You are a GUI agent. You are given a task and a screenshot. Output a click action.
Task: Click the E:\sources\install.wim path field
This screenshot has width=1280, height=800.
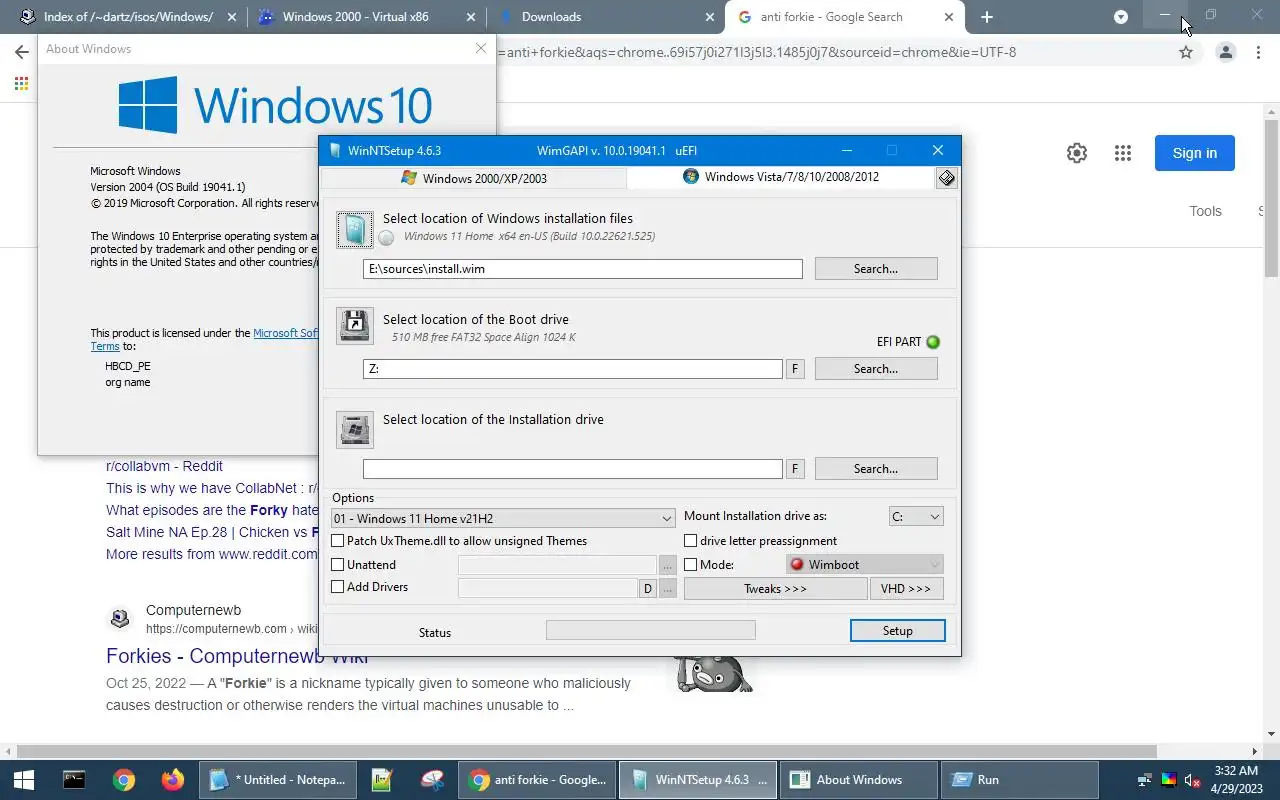pos(583,269)
